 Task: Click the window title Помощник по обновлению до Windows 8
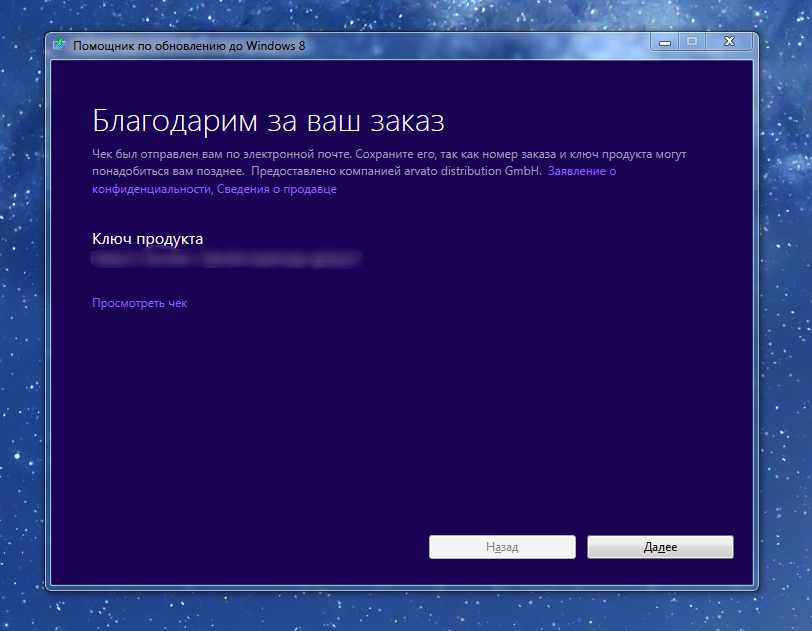pyautogui.click(x=189, y=46)
